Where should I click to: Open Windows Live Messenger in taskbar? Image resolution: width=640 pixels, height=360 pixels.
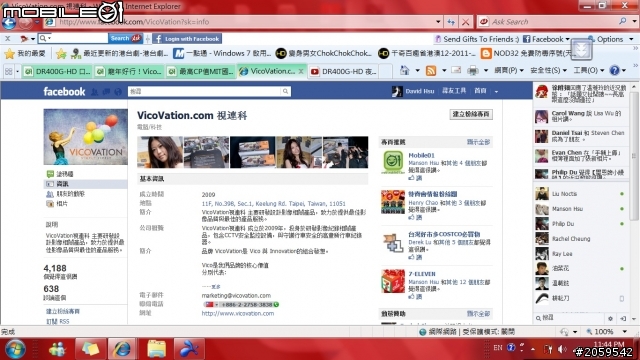58,349
